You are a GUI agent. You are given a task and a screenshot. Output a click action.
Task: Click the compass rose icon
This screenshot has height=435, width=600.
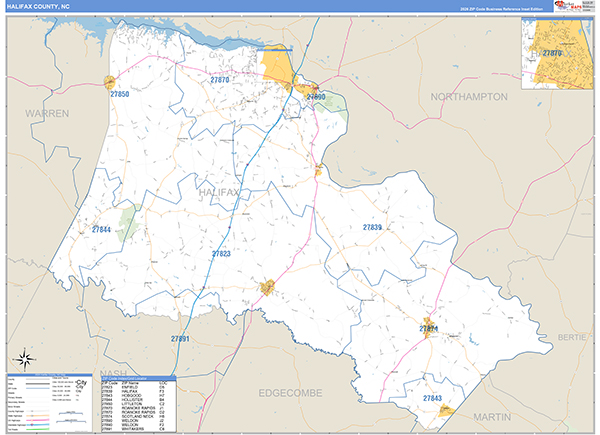click(24, 358)
